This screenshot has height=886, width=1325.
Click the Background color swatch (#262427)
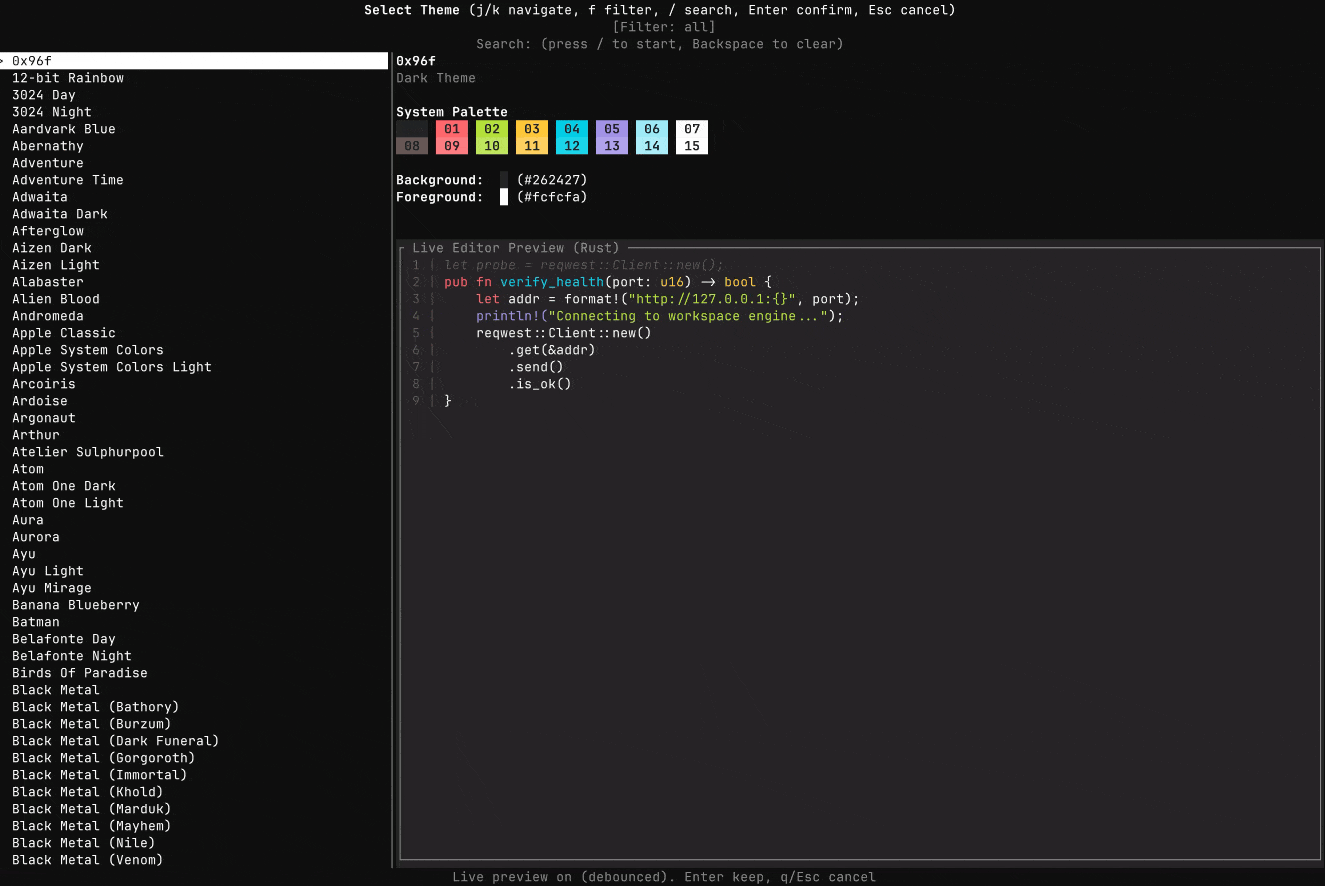[x=504, y=180]
